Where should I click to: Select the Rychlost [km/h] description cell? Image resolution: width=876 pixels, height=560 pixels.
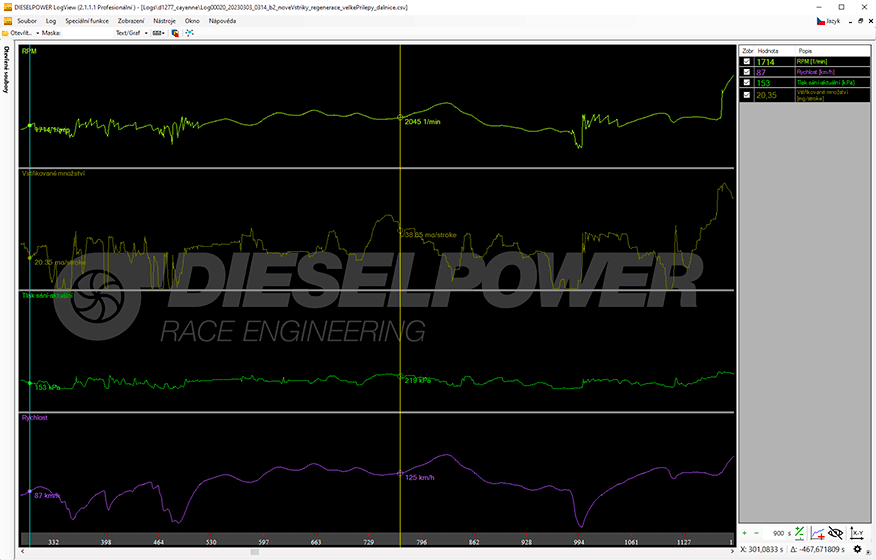click(832, 72)
